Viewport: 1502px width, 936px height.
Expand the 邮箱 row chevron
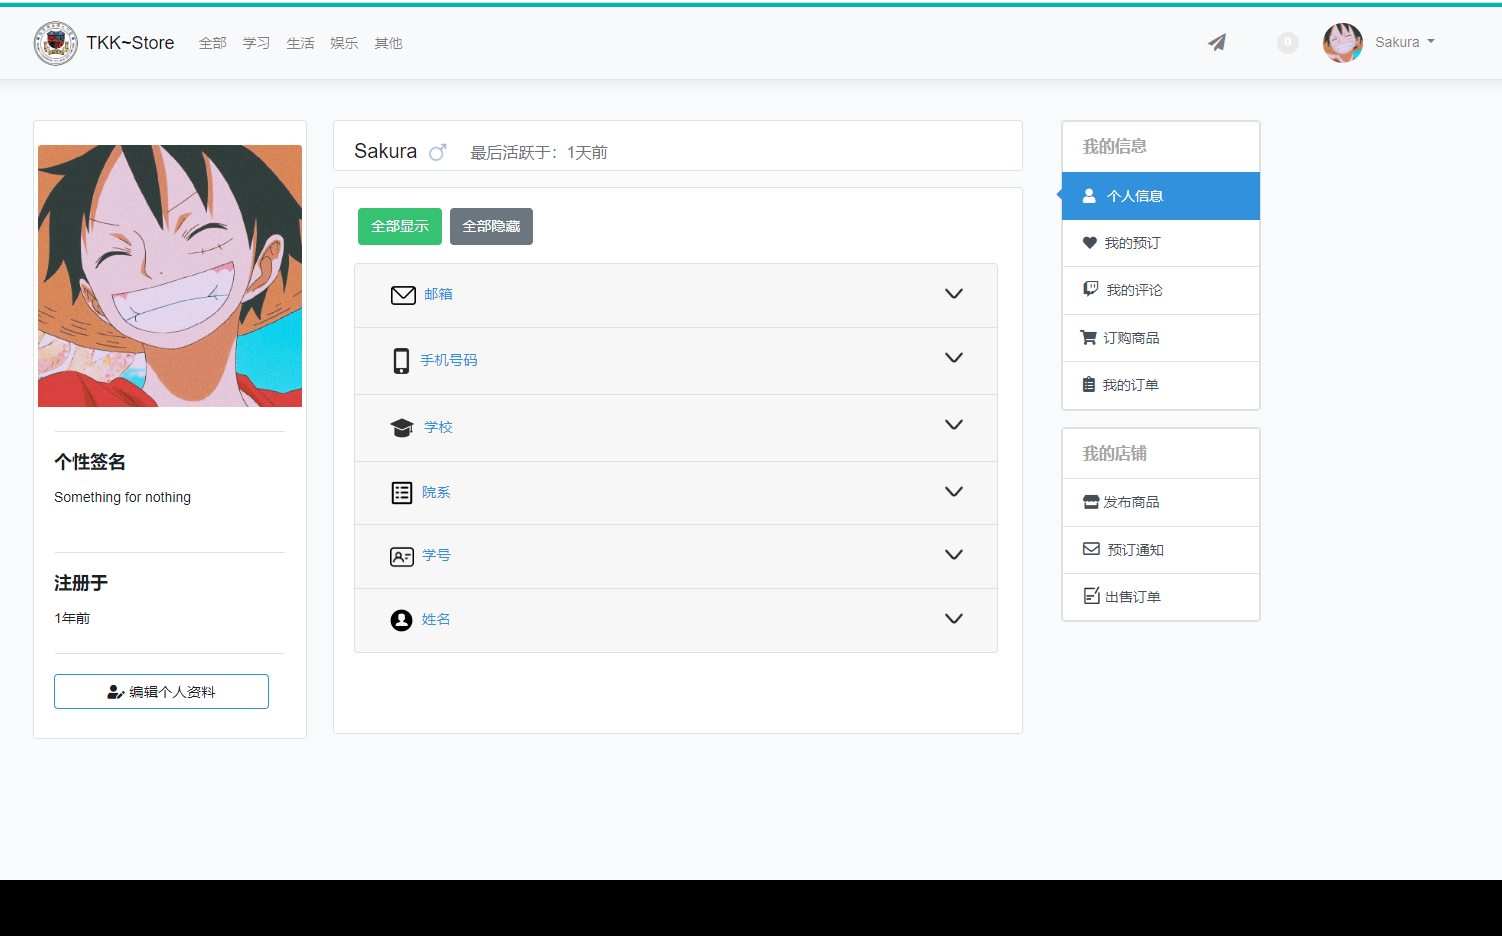pyautogui.click(x=954, y=294)
